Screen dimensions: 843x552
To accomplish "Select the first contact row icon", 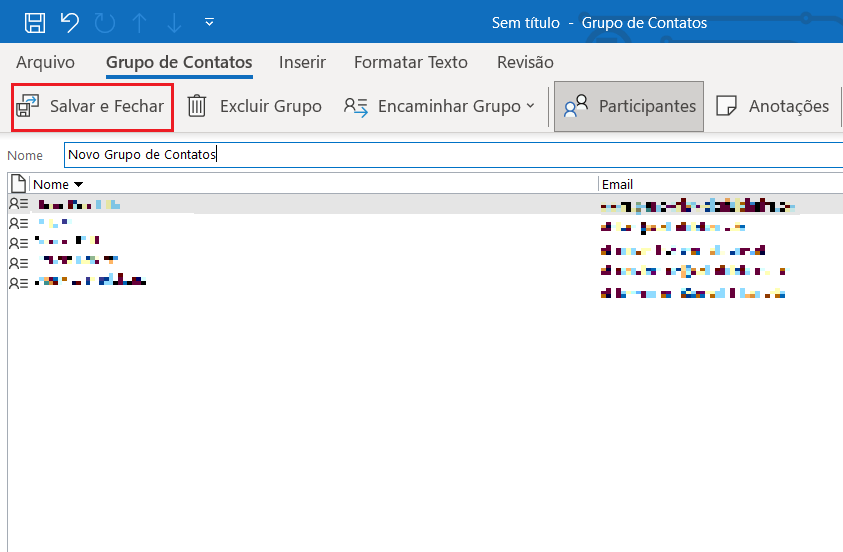I will coord(18,204).
